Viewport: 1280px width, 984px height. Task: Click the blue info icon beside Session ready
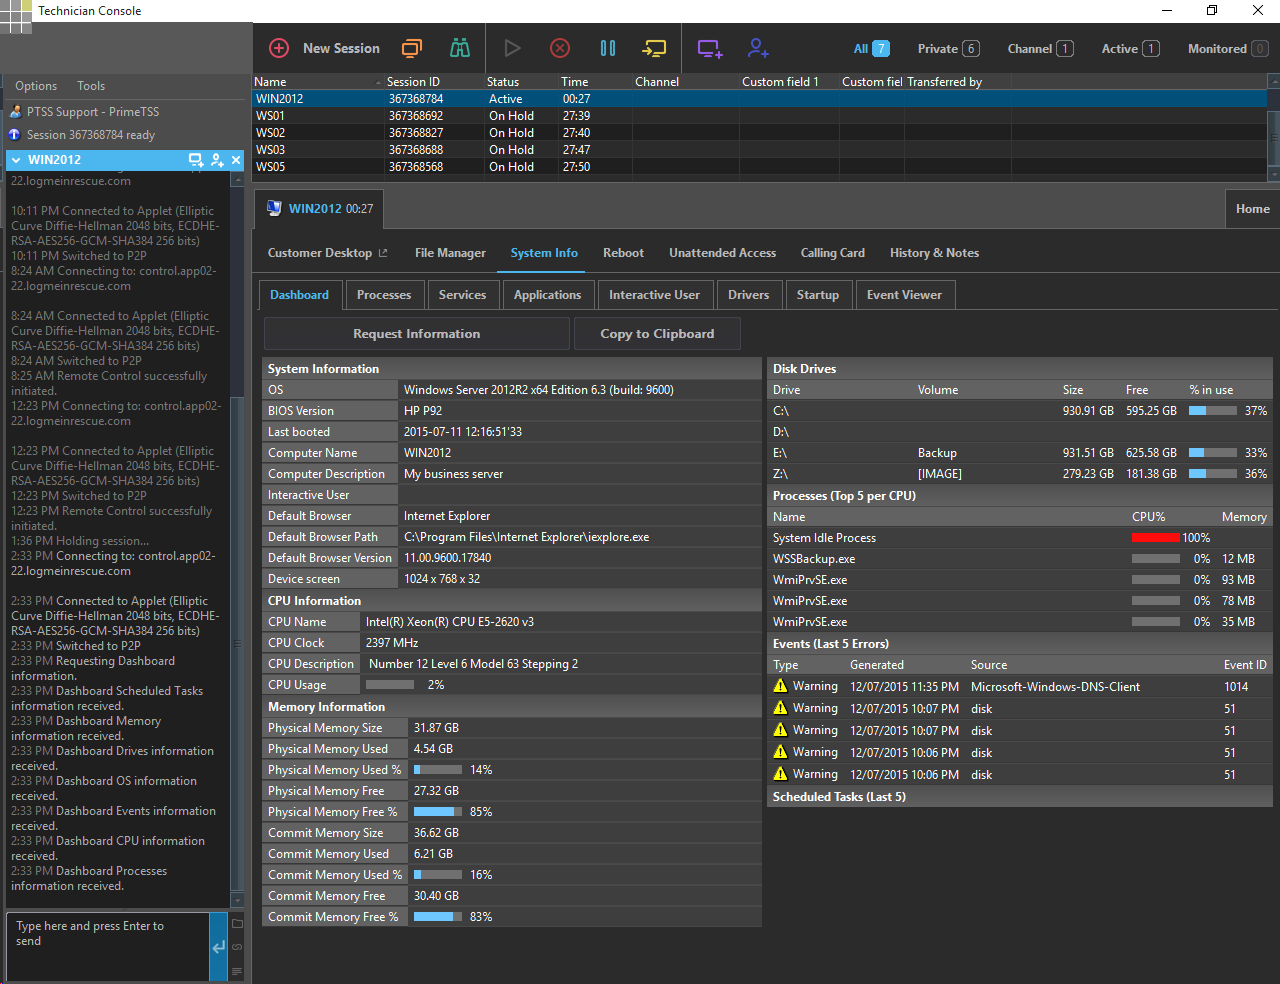[15, 134]
